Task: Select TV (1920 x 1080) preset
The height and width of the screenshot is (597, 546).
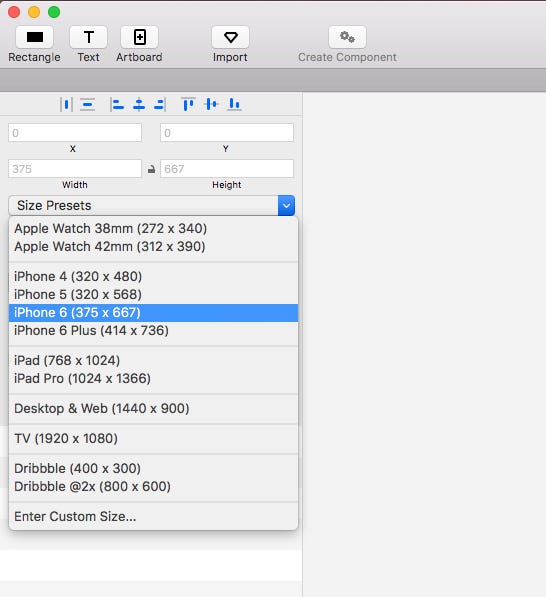Action: [153, 439]
